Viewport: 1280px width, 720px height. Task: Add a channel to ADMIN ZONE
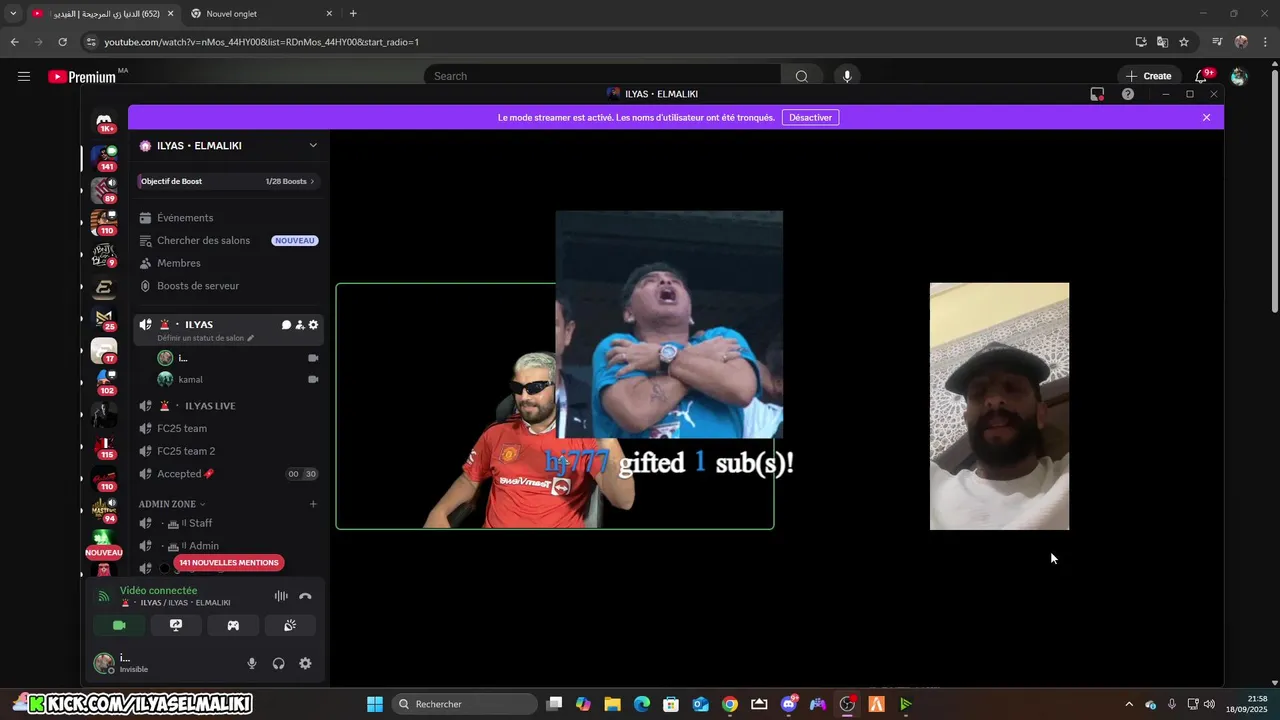[313, 504]
